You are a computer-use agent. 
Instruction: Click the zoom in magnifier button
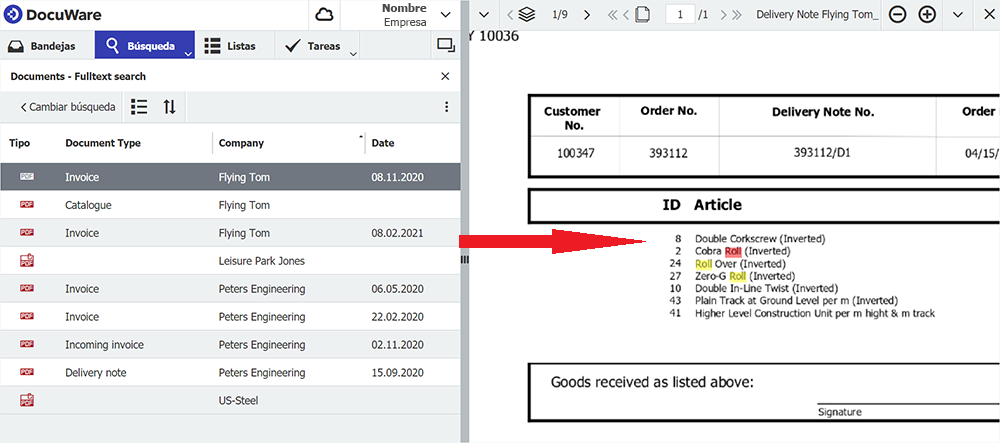coord(927,14)
